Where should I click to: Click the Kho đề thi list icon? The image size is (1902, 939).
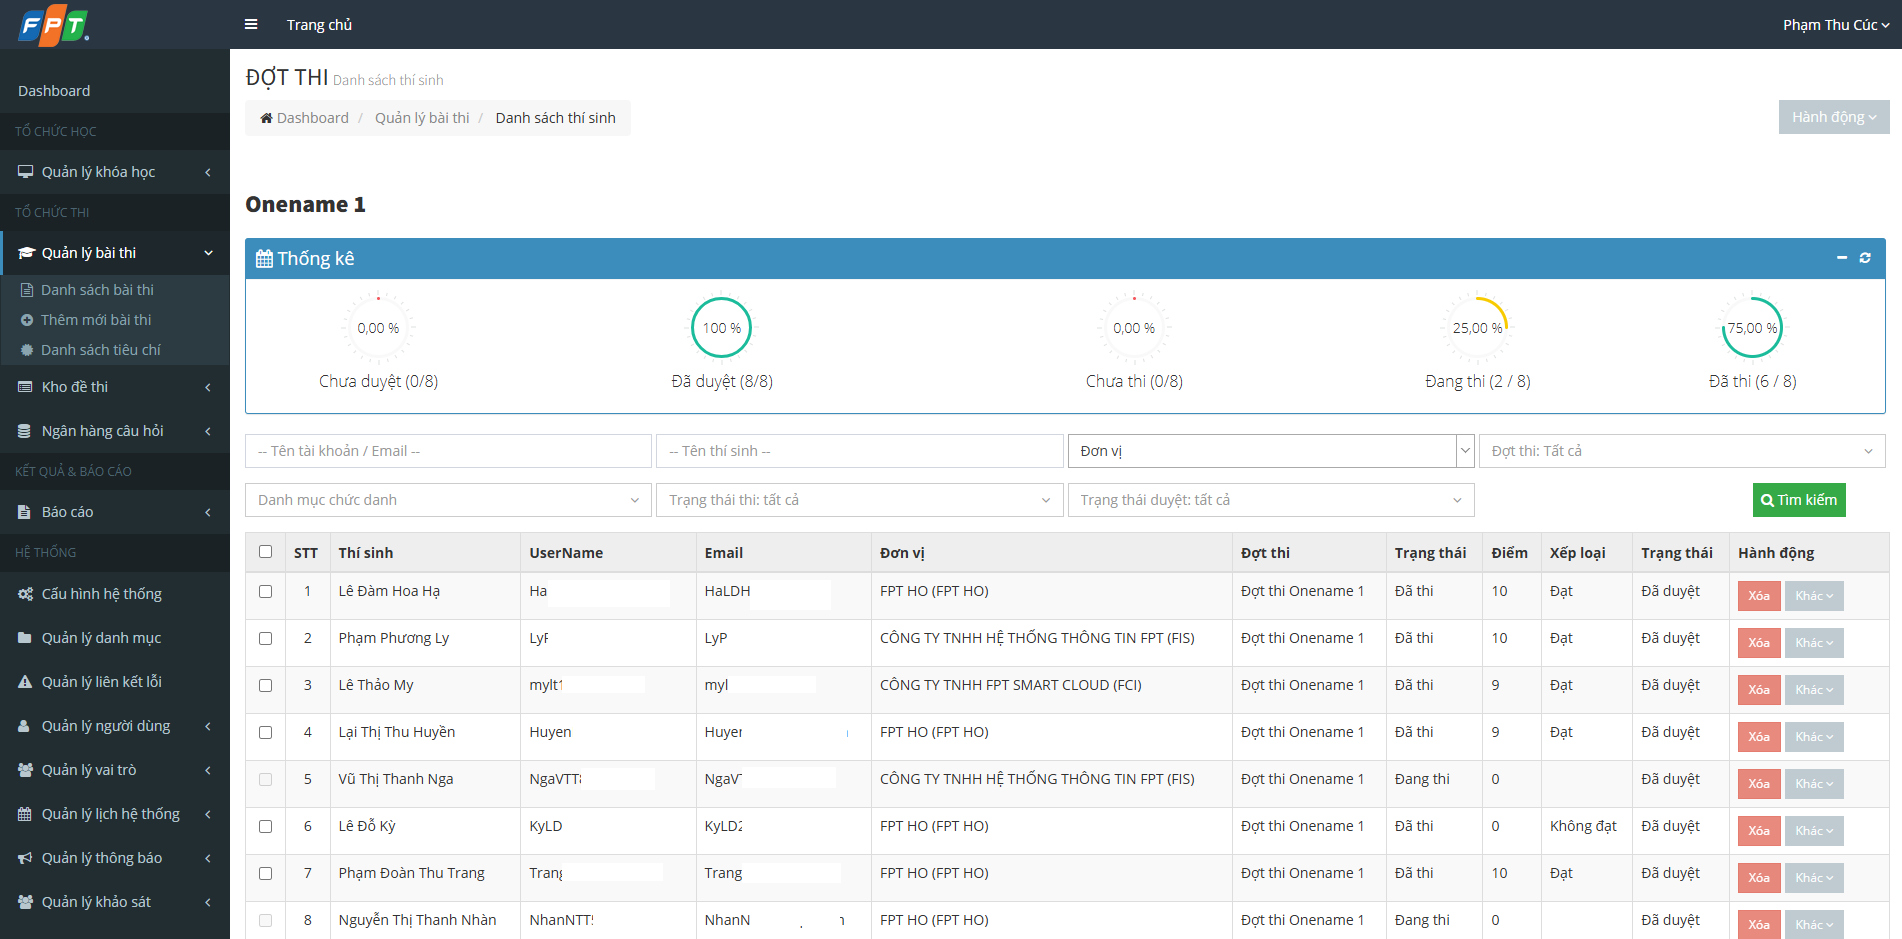(x=25, y=387)
